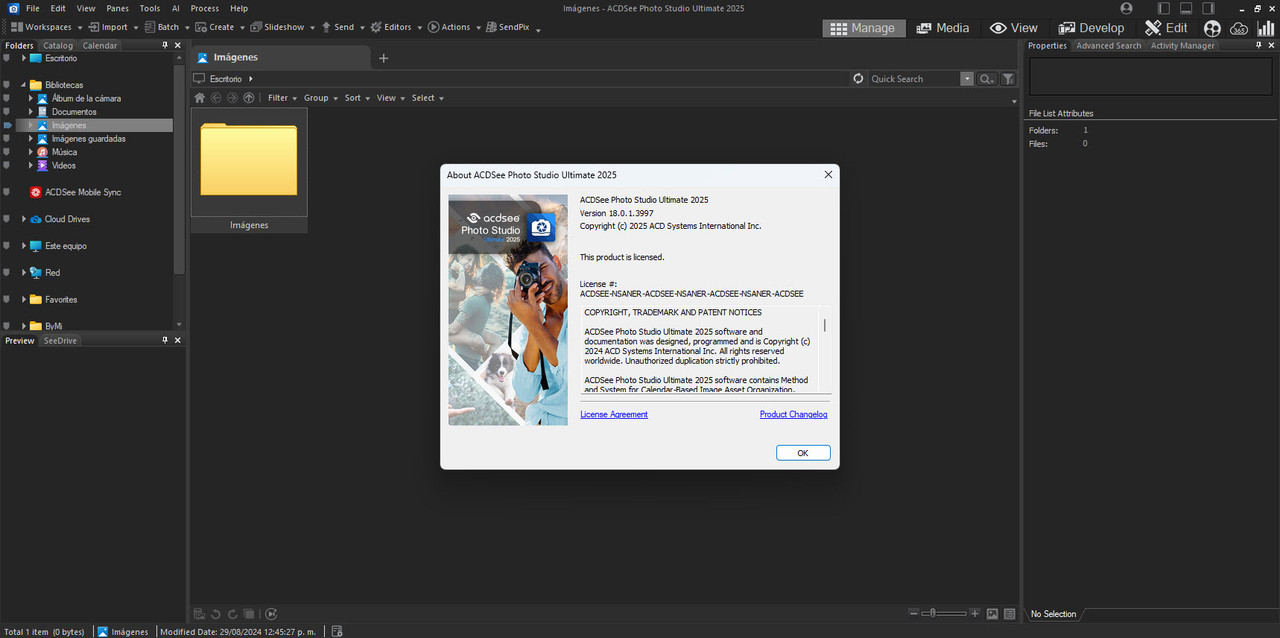Toggle Easy-Select marker next to Imágenes tree row

7,126
